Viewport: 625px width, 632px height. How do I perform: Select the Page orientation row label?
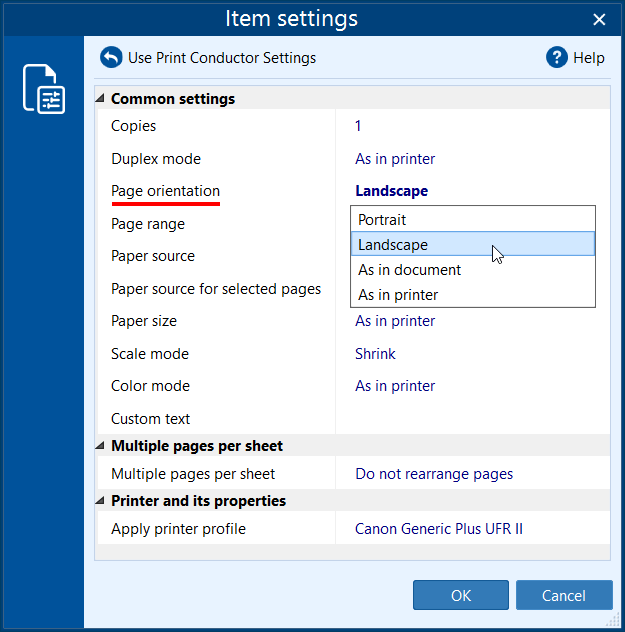(x=165, y=191)
